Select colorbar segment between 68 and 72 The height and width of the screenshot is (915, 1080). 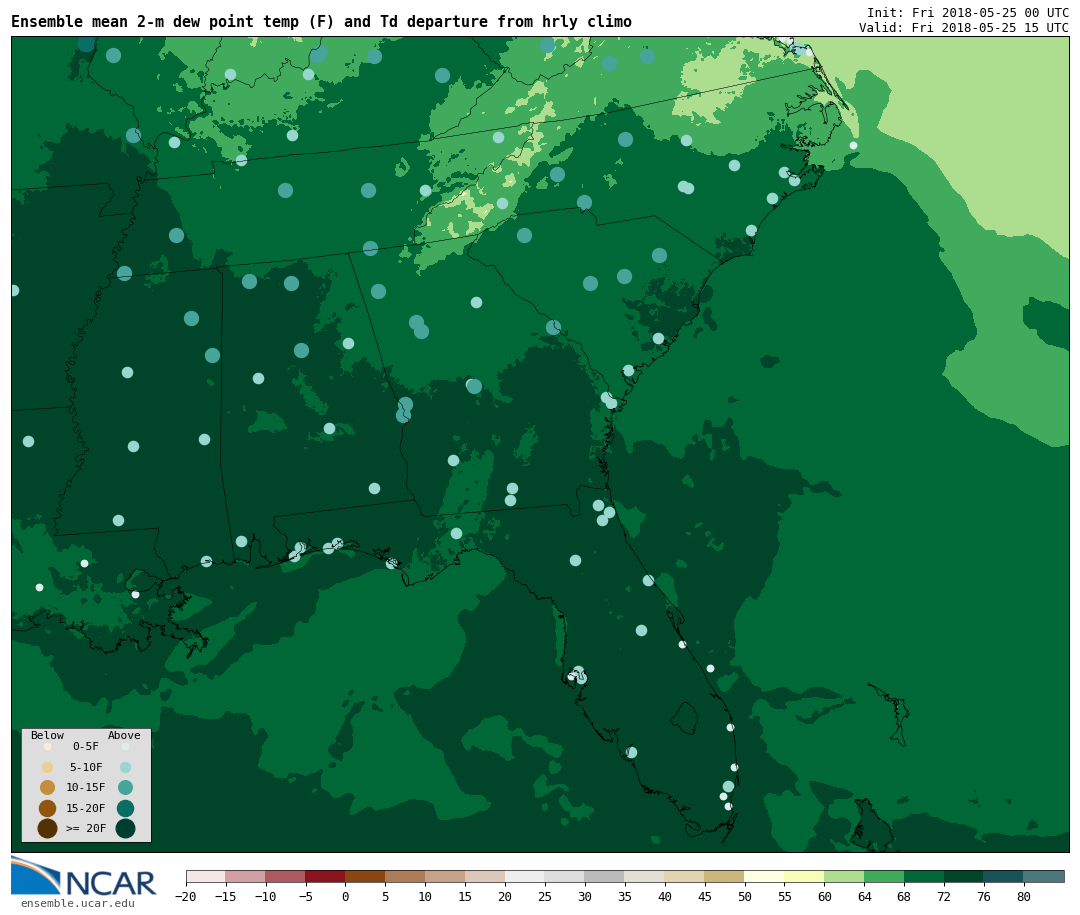[x=925, y=876]
